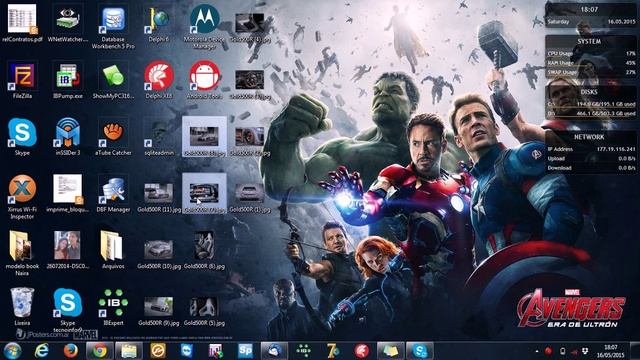Show hidden system tray icons

coord(537,351)
